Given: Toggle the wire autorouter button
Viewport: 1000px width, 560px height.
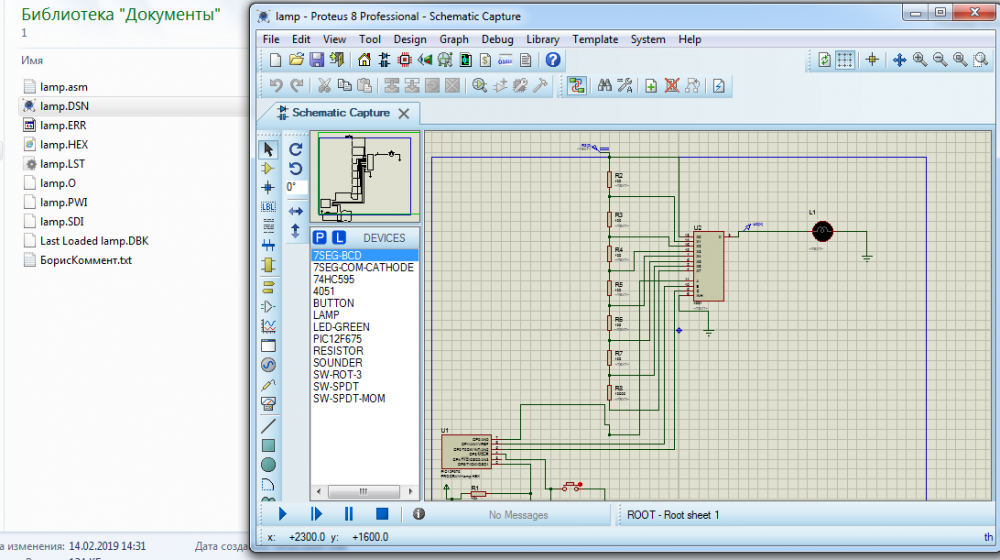Looking at the screenshot, I should tap(576, 86).
